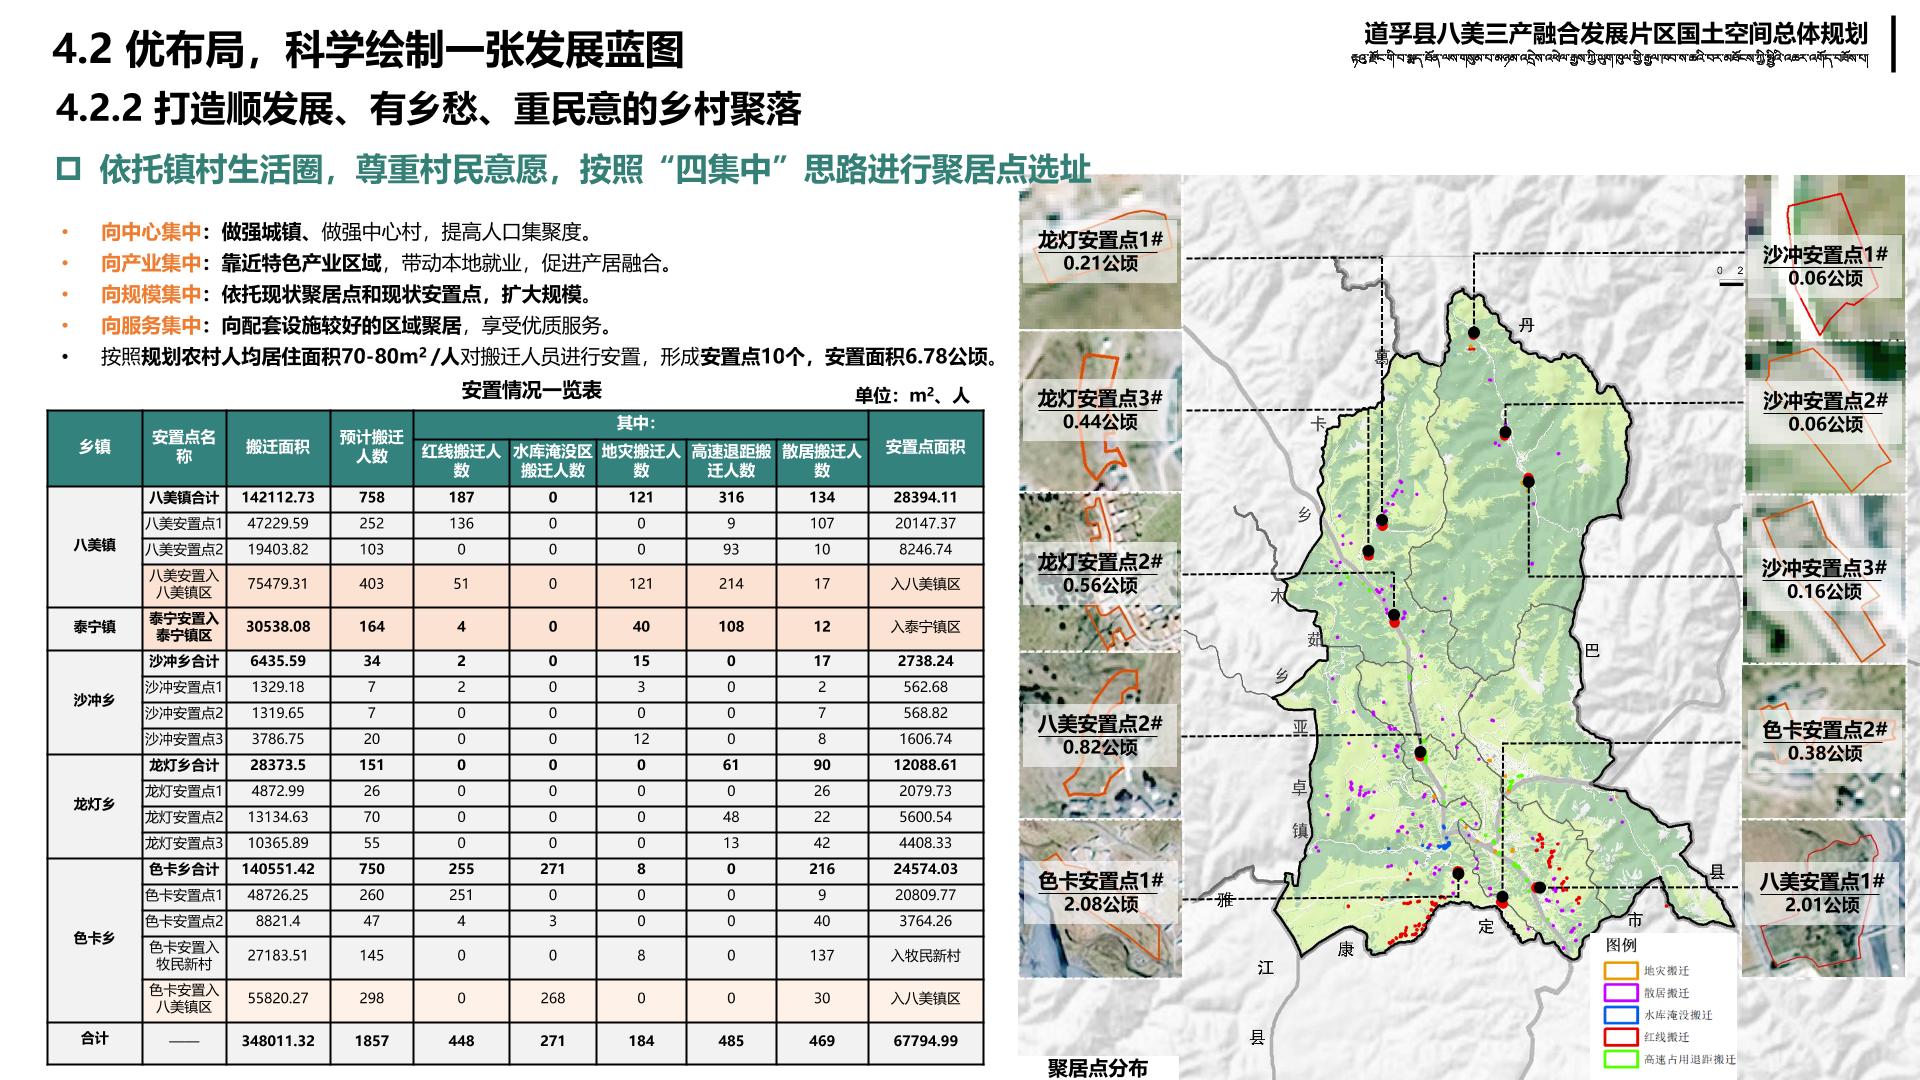Click the 色卡乡 township cell
The image size is (1920, 1080).
click(x=95, y=939)
